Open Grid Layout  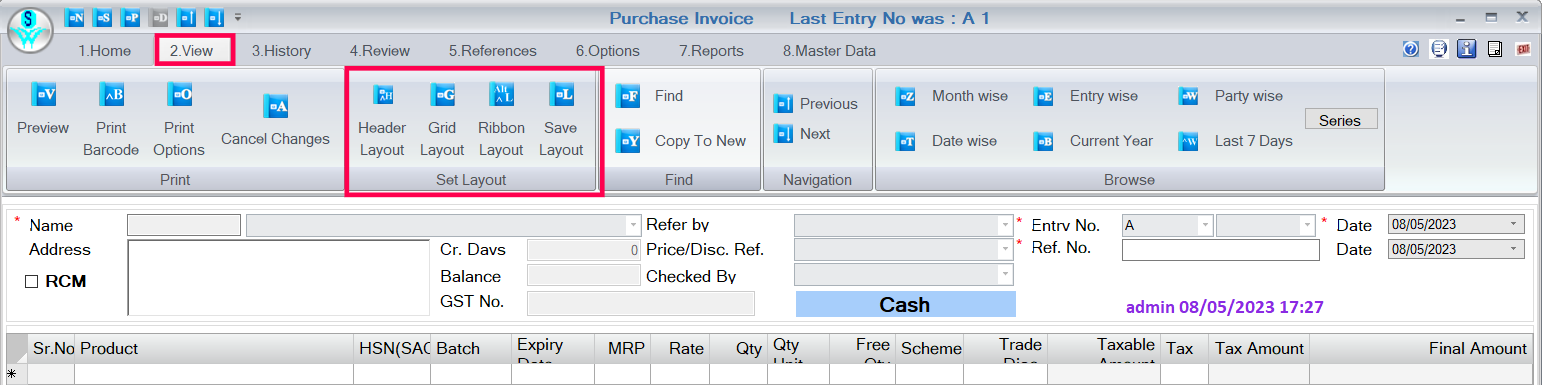(442, 120)
